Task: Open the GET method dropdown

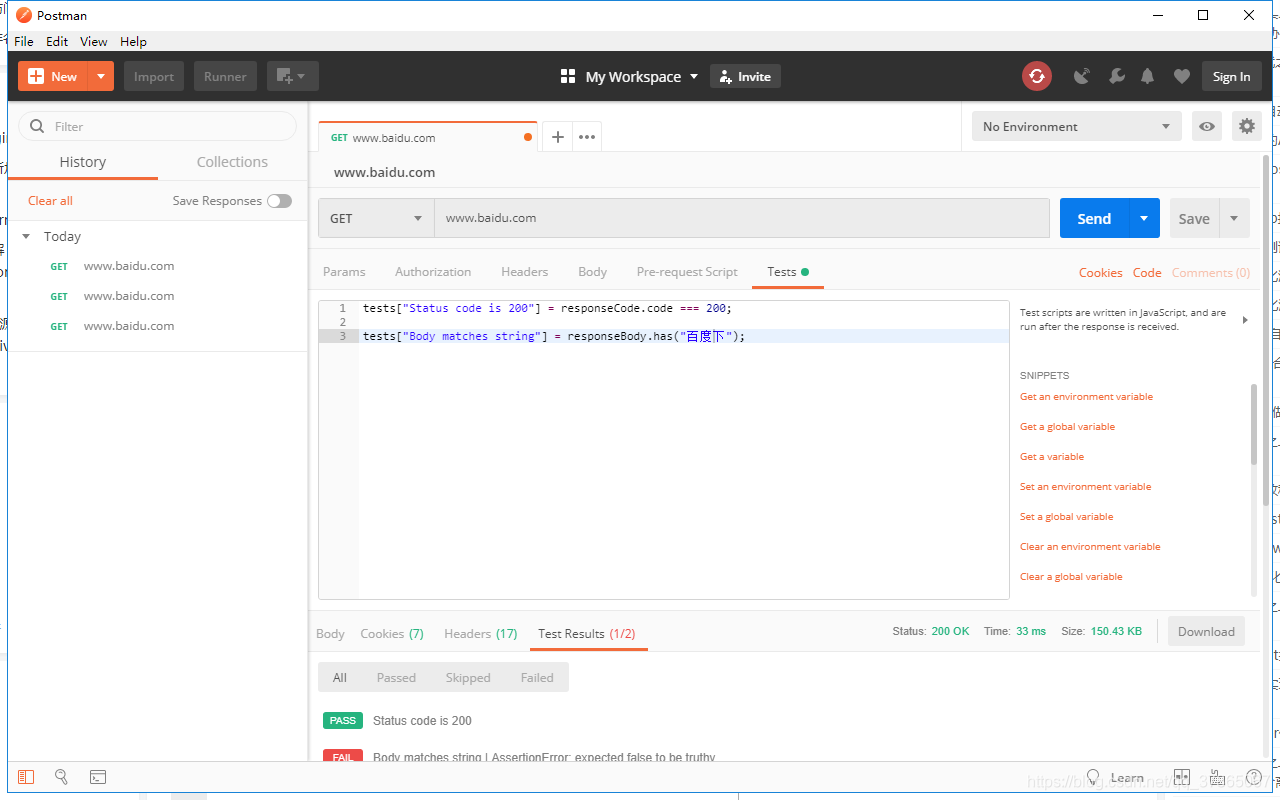Action: [376, 218]
